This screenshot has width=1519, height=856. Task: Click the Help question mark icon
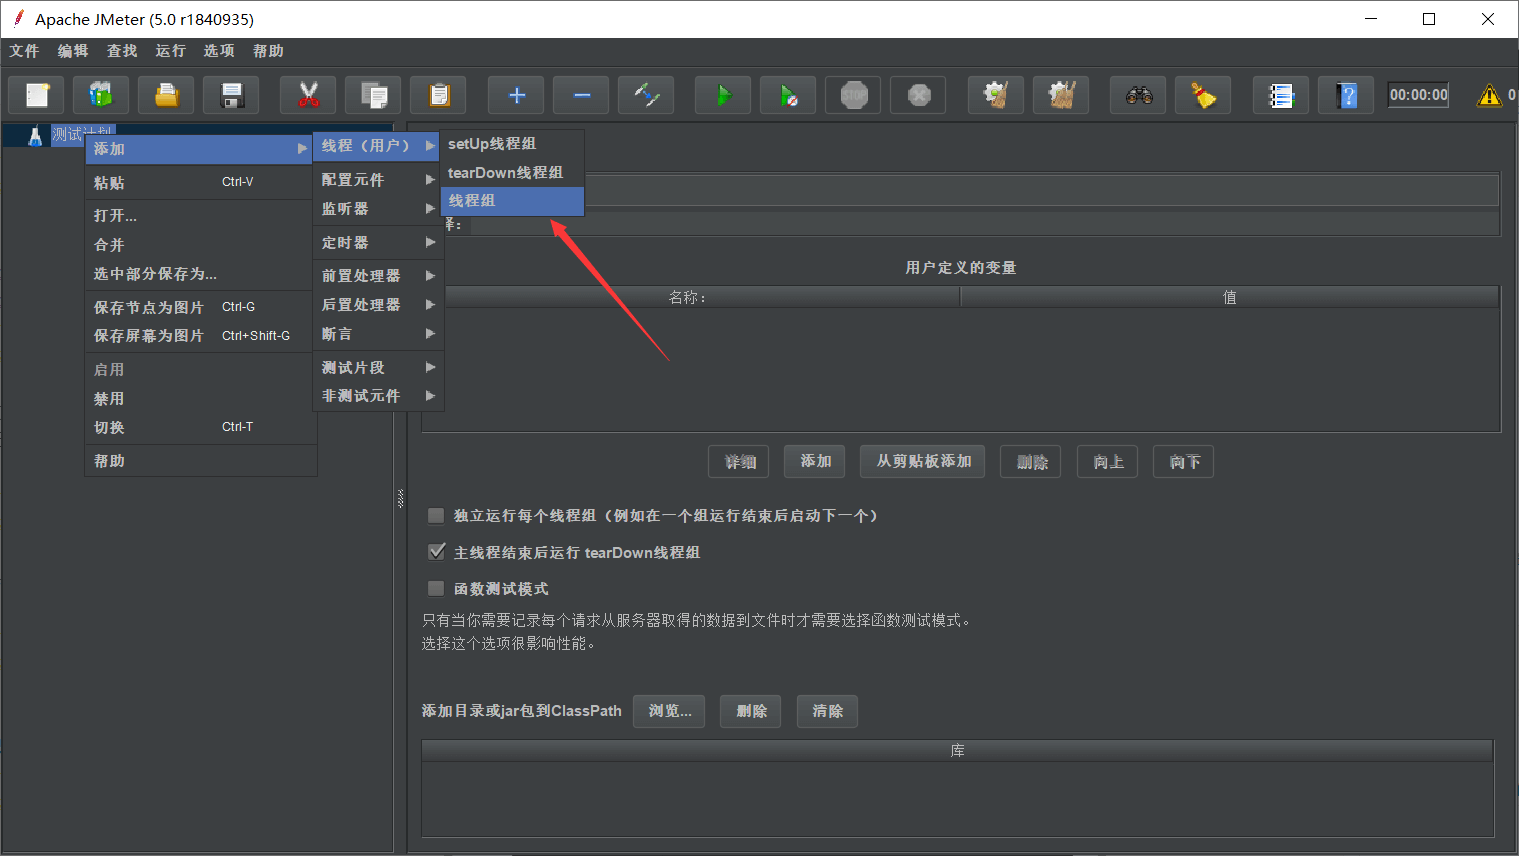coord(1346,95)
